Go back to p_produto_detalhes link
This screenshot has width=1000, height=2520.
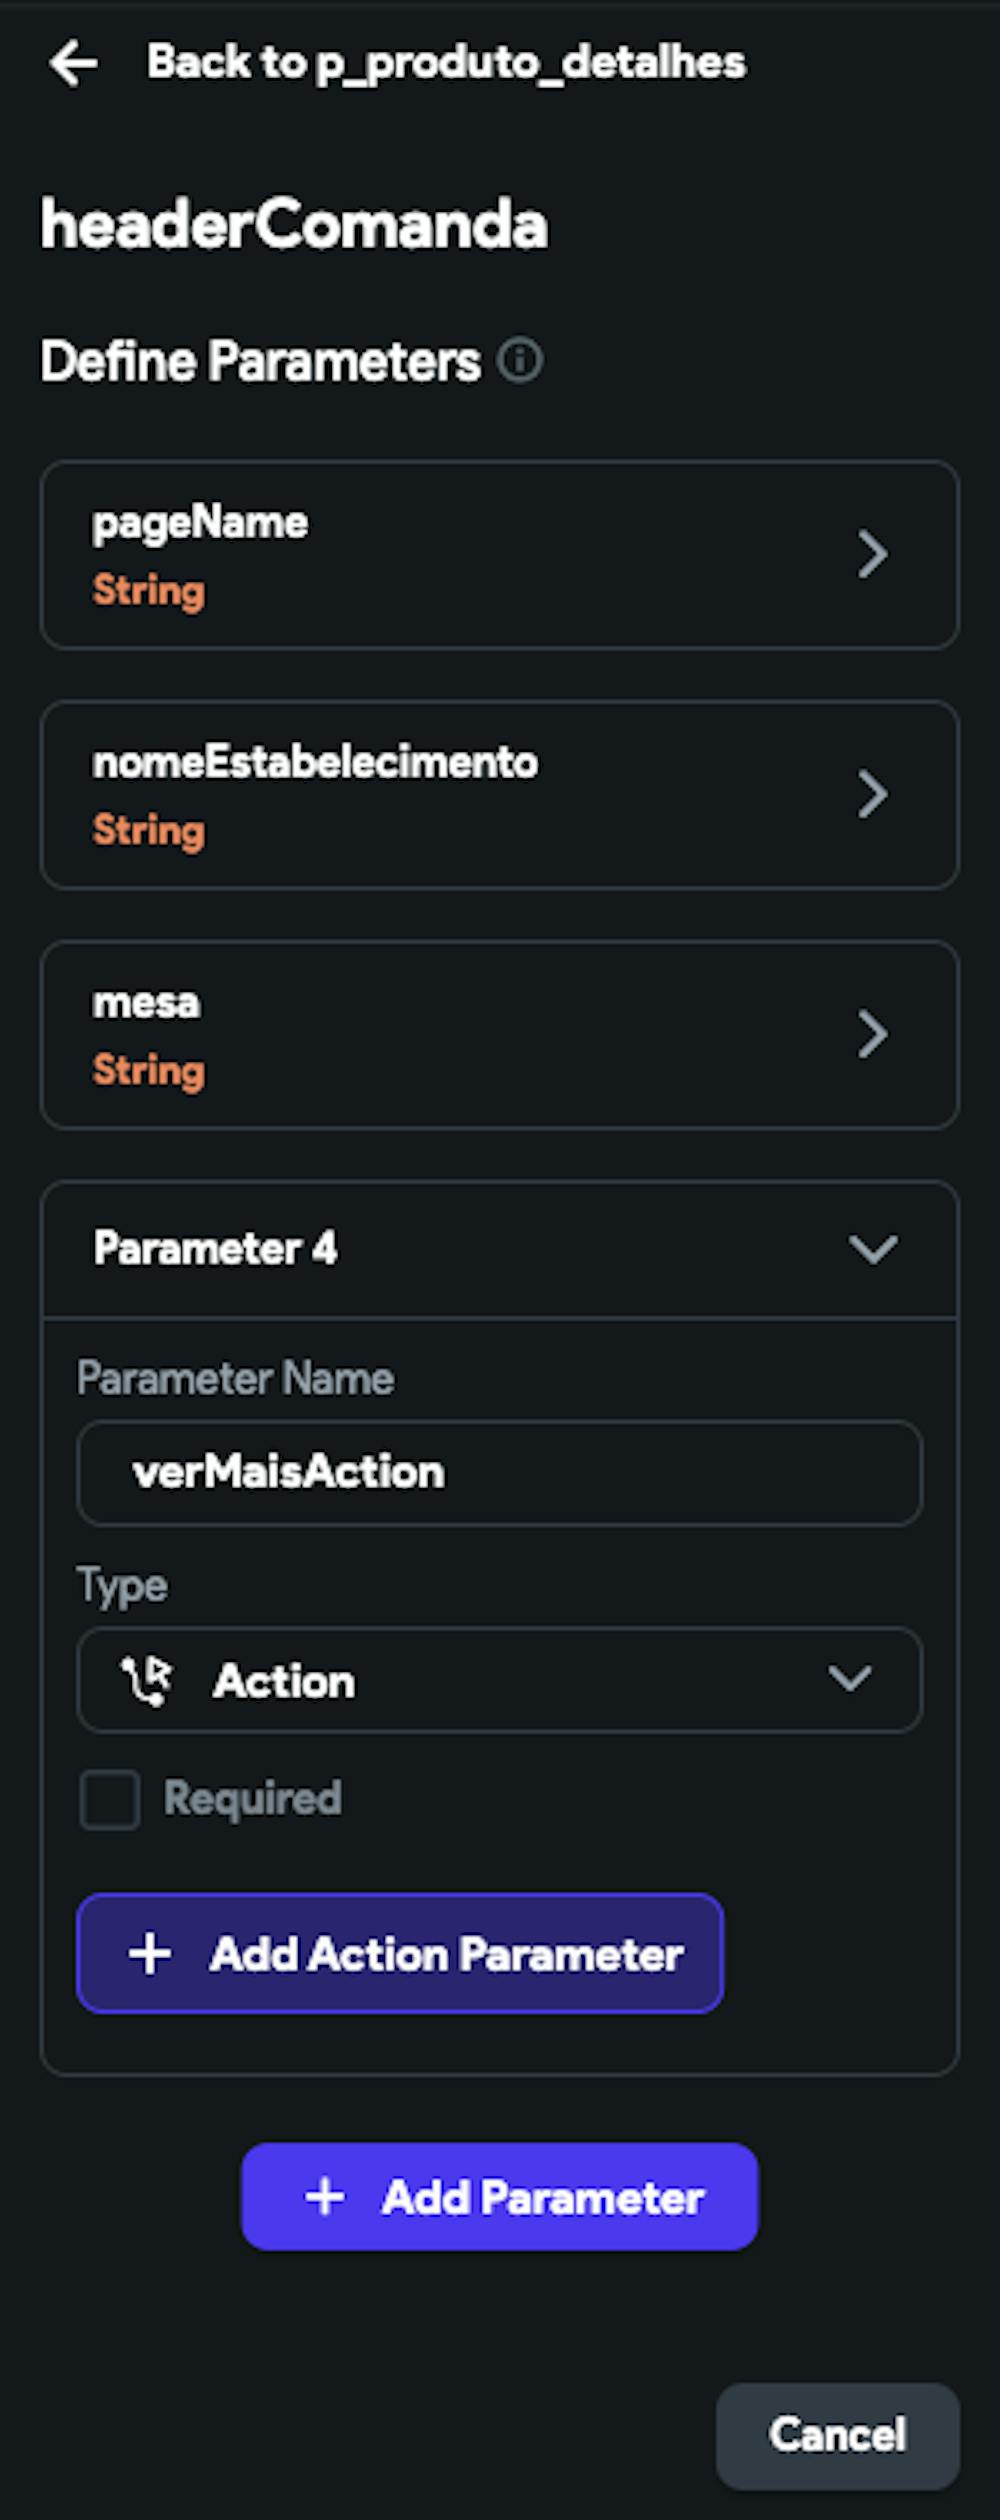pos(446,63)
